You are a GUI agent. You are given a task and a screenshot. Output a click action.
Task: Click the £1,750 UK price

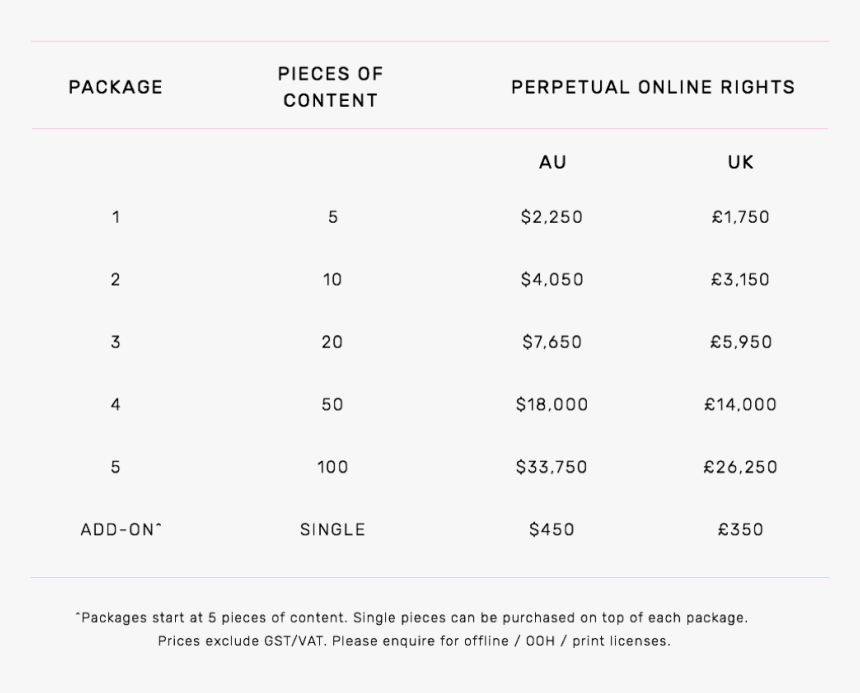[740, 217]
